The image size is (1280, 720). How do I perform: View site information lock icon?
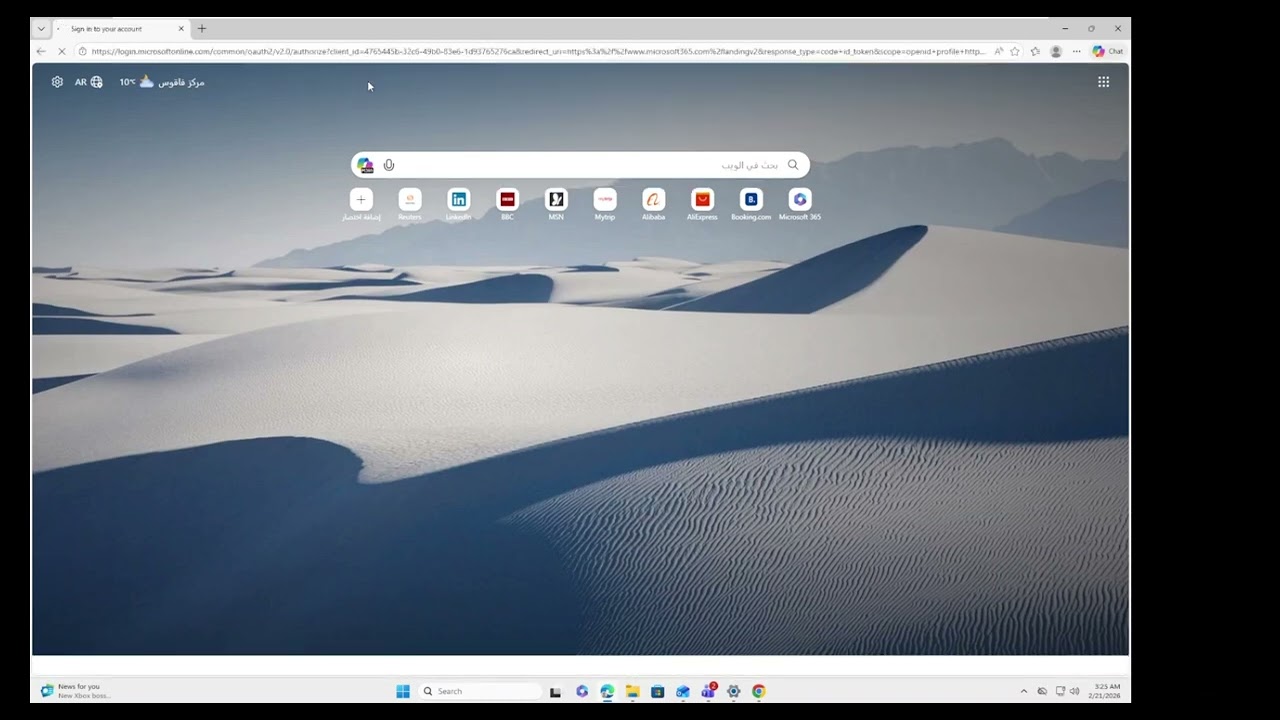pyautogui.click(x=83, y=51)
